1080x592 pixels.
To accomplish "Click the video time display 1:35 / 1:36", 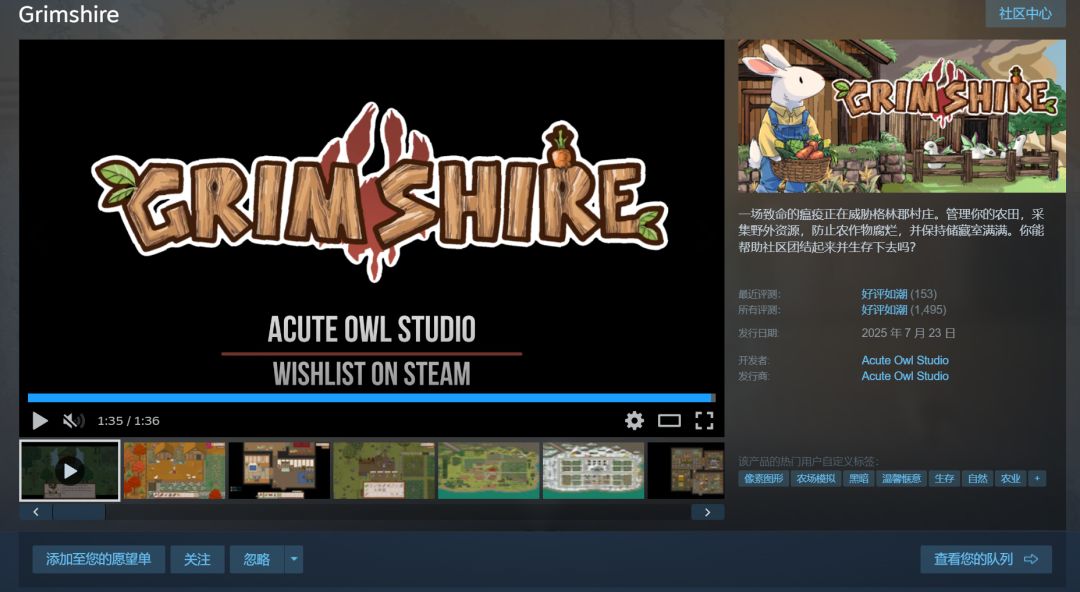I will 128,420.
